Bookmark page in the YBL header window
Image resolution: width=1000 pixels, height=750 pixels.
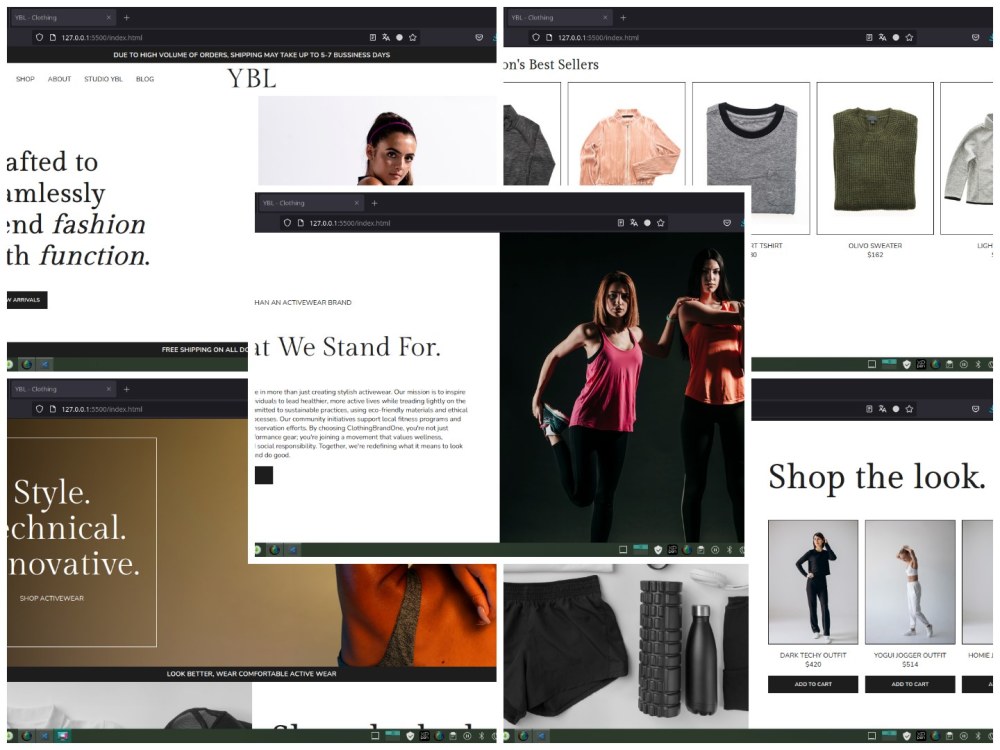click(x=413, y=38)
